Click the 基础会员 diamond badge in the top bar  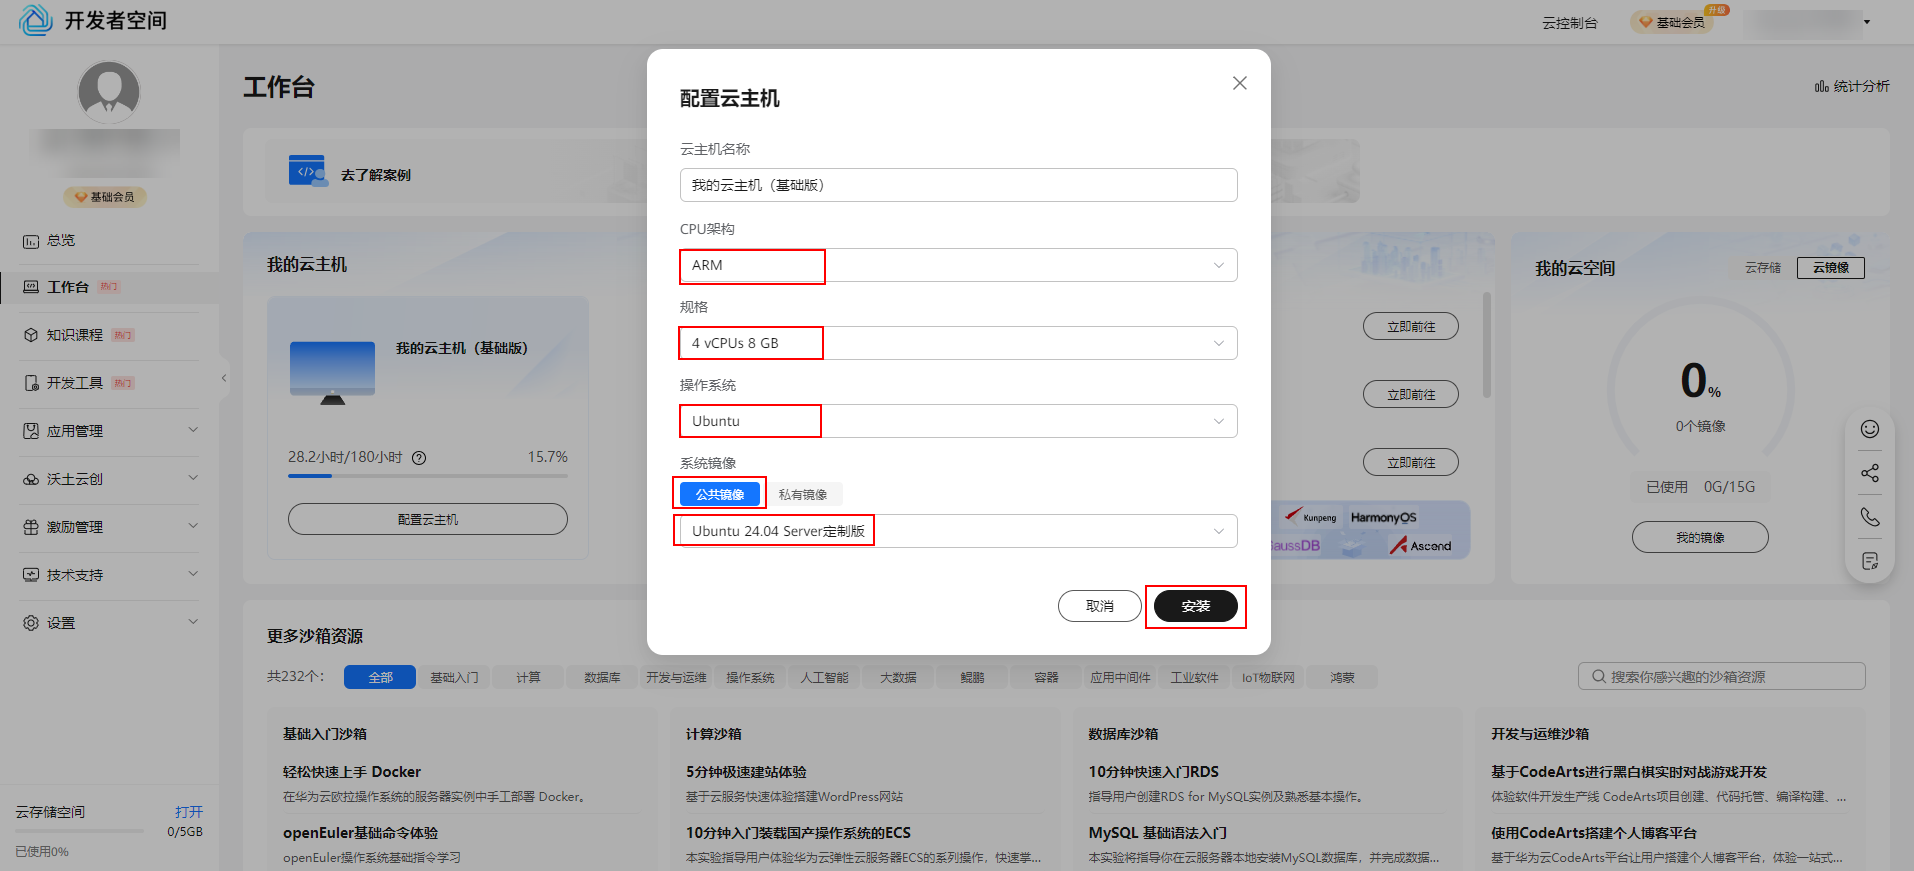click(1673, 22)
